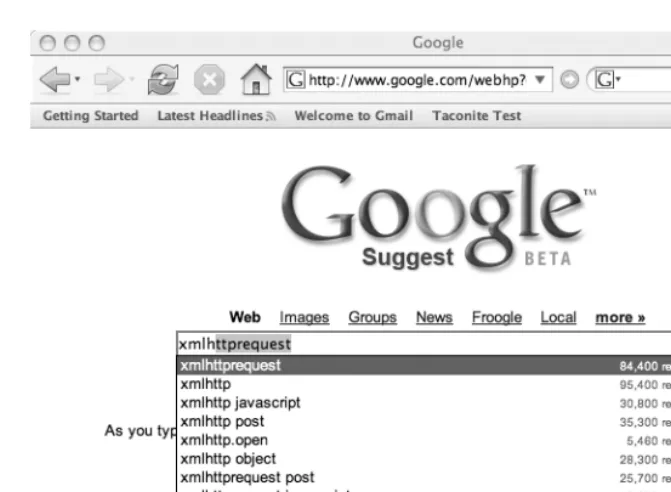Click the Google favicon in the address bar

296,80
